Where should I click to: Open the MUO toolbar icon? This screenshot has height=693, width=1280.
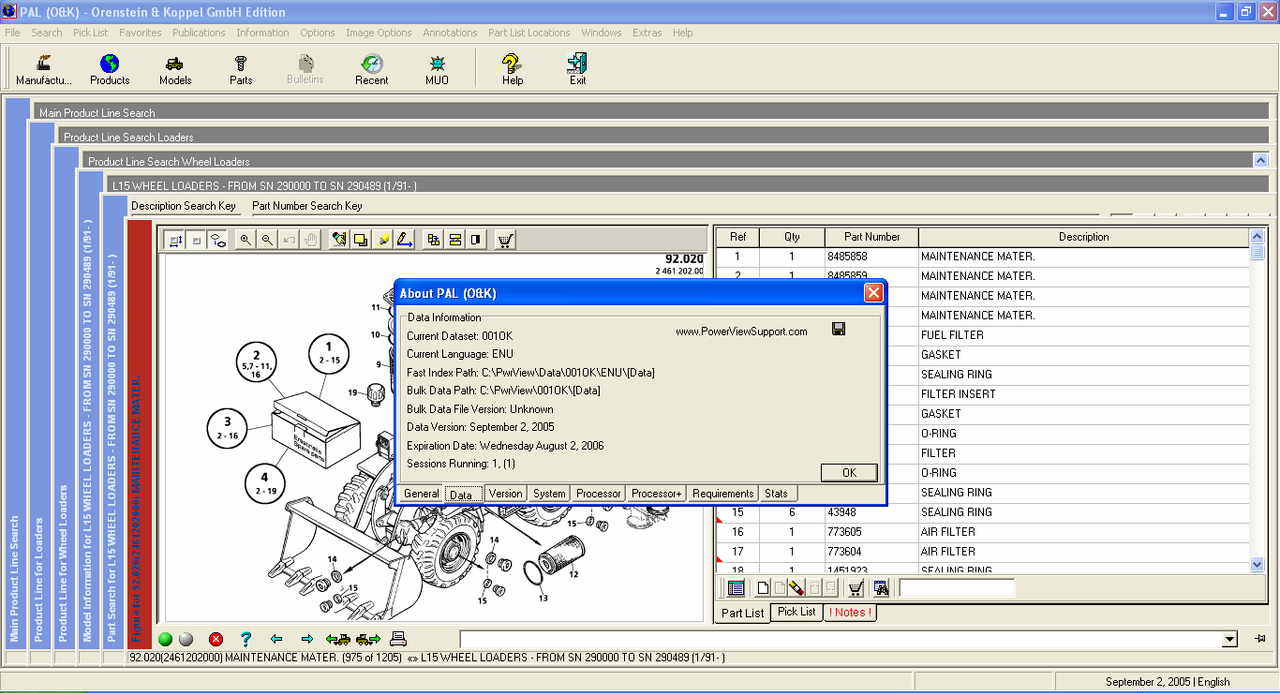[437, 69]
